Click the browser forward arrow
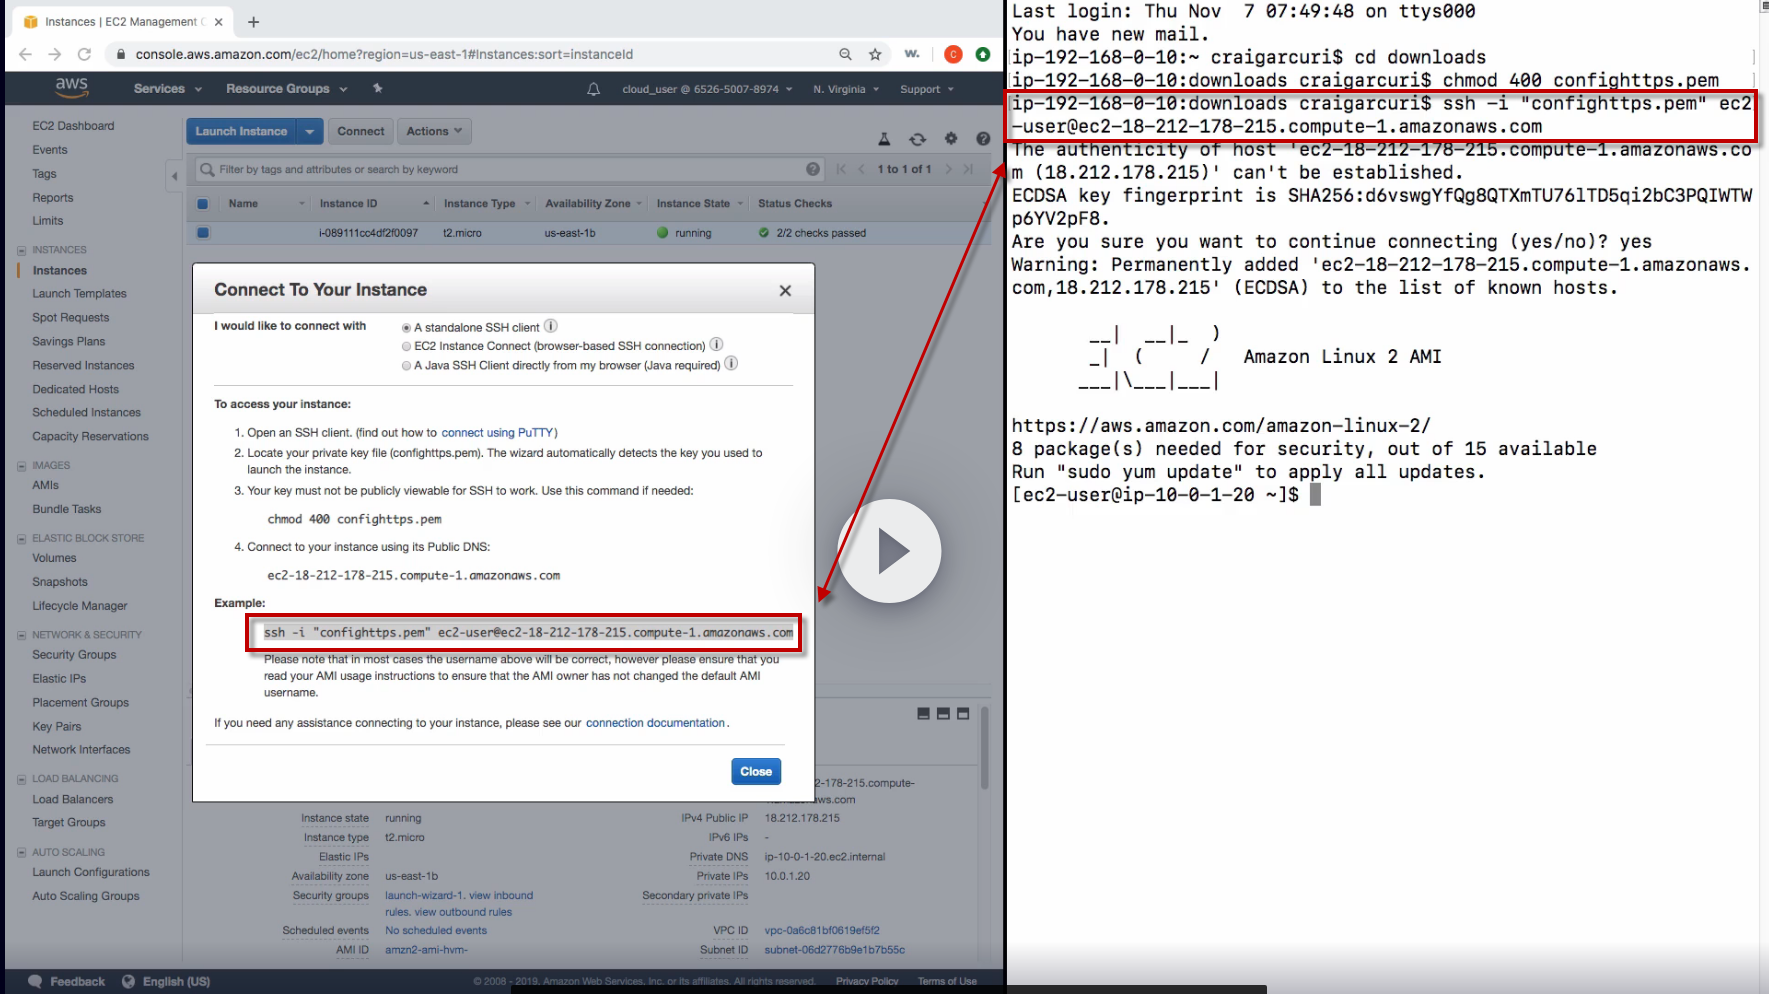 coord(54,54)
